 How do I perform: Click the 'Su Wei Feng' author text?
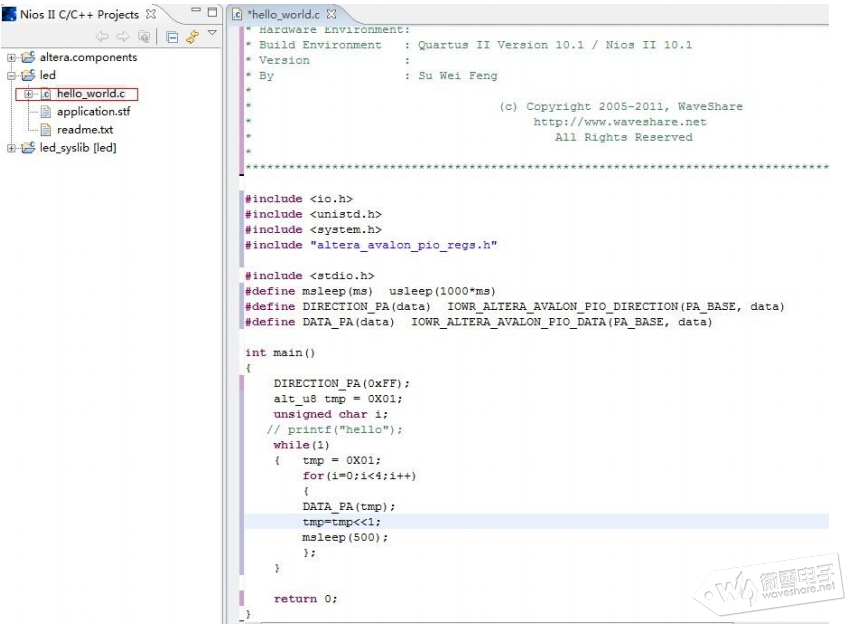pos(457,76)
